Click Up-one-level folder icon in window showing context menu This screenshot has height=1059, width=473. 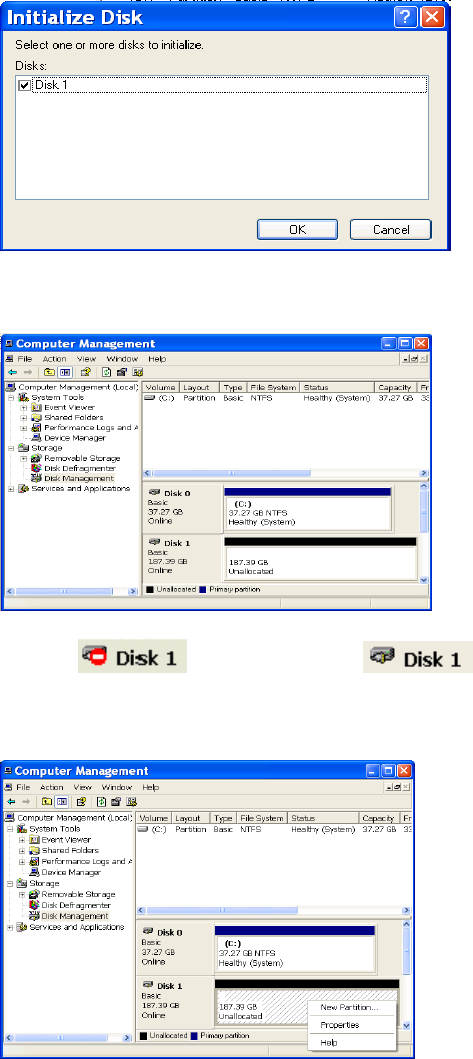(x=47, y=802)
